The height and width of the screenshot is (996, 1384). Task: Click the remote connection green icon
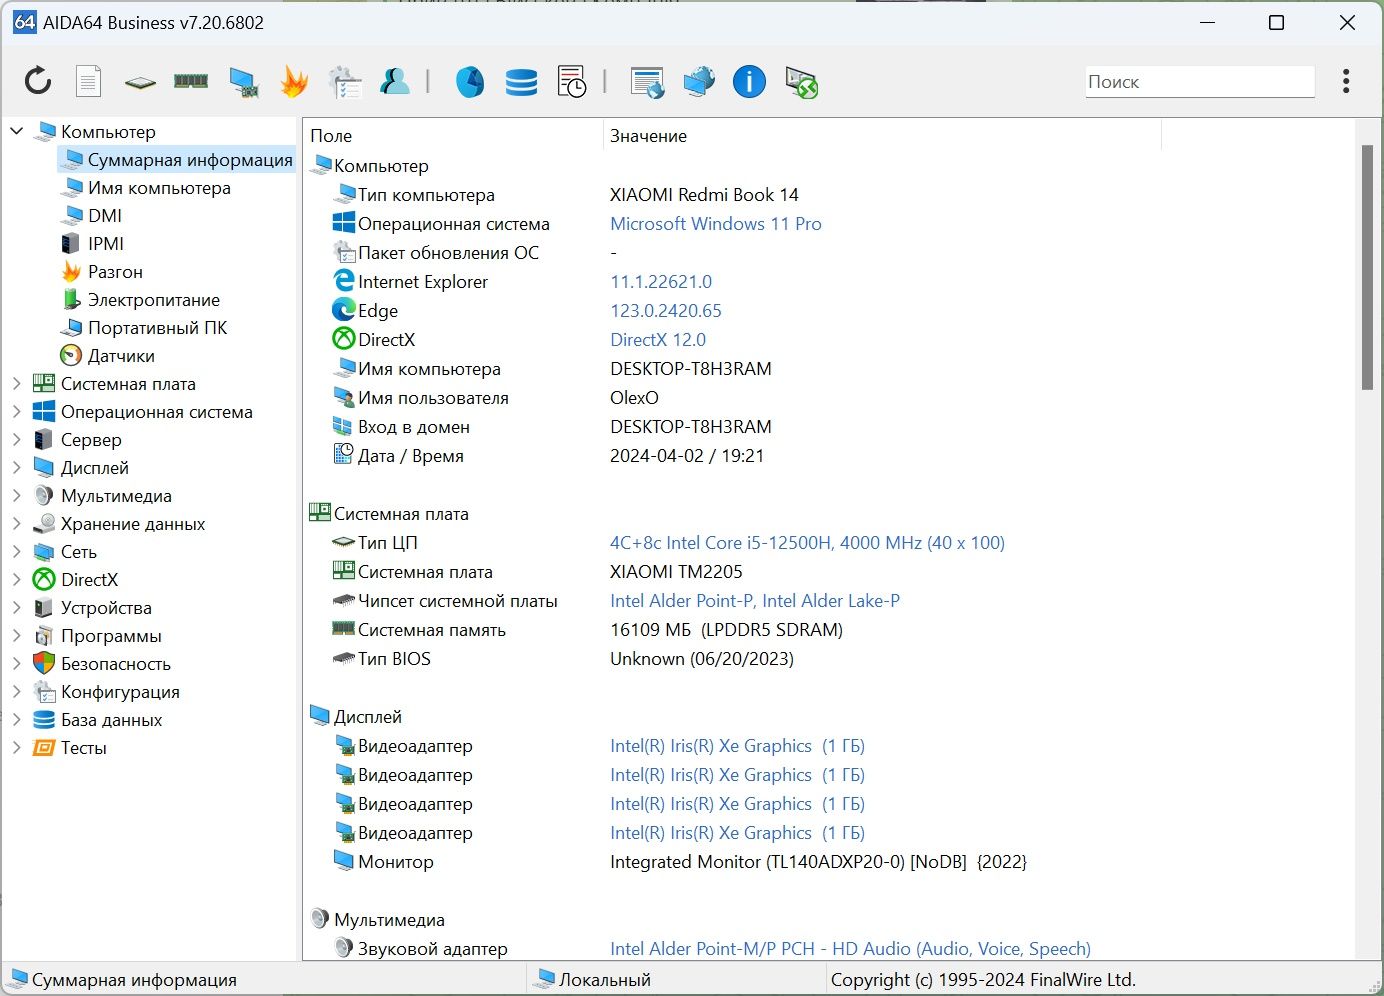[x=801, y=82]
